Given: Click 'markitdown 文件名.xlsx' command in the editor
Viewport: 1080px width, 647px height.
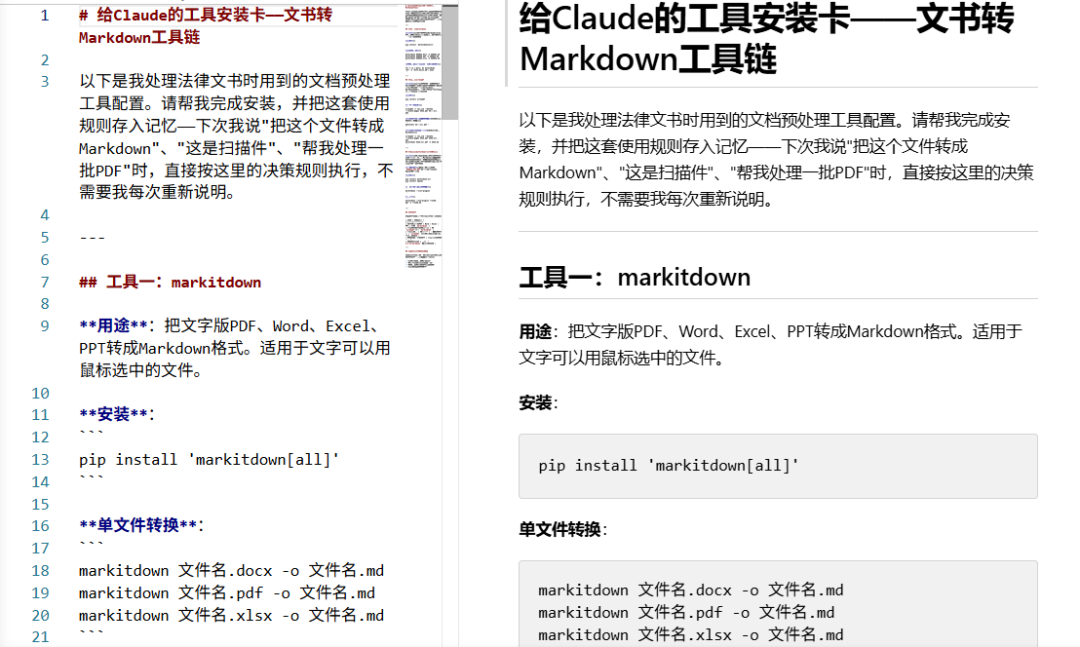Looking at the screenshot, I should [231, 615].
